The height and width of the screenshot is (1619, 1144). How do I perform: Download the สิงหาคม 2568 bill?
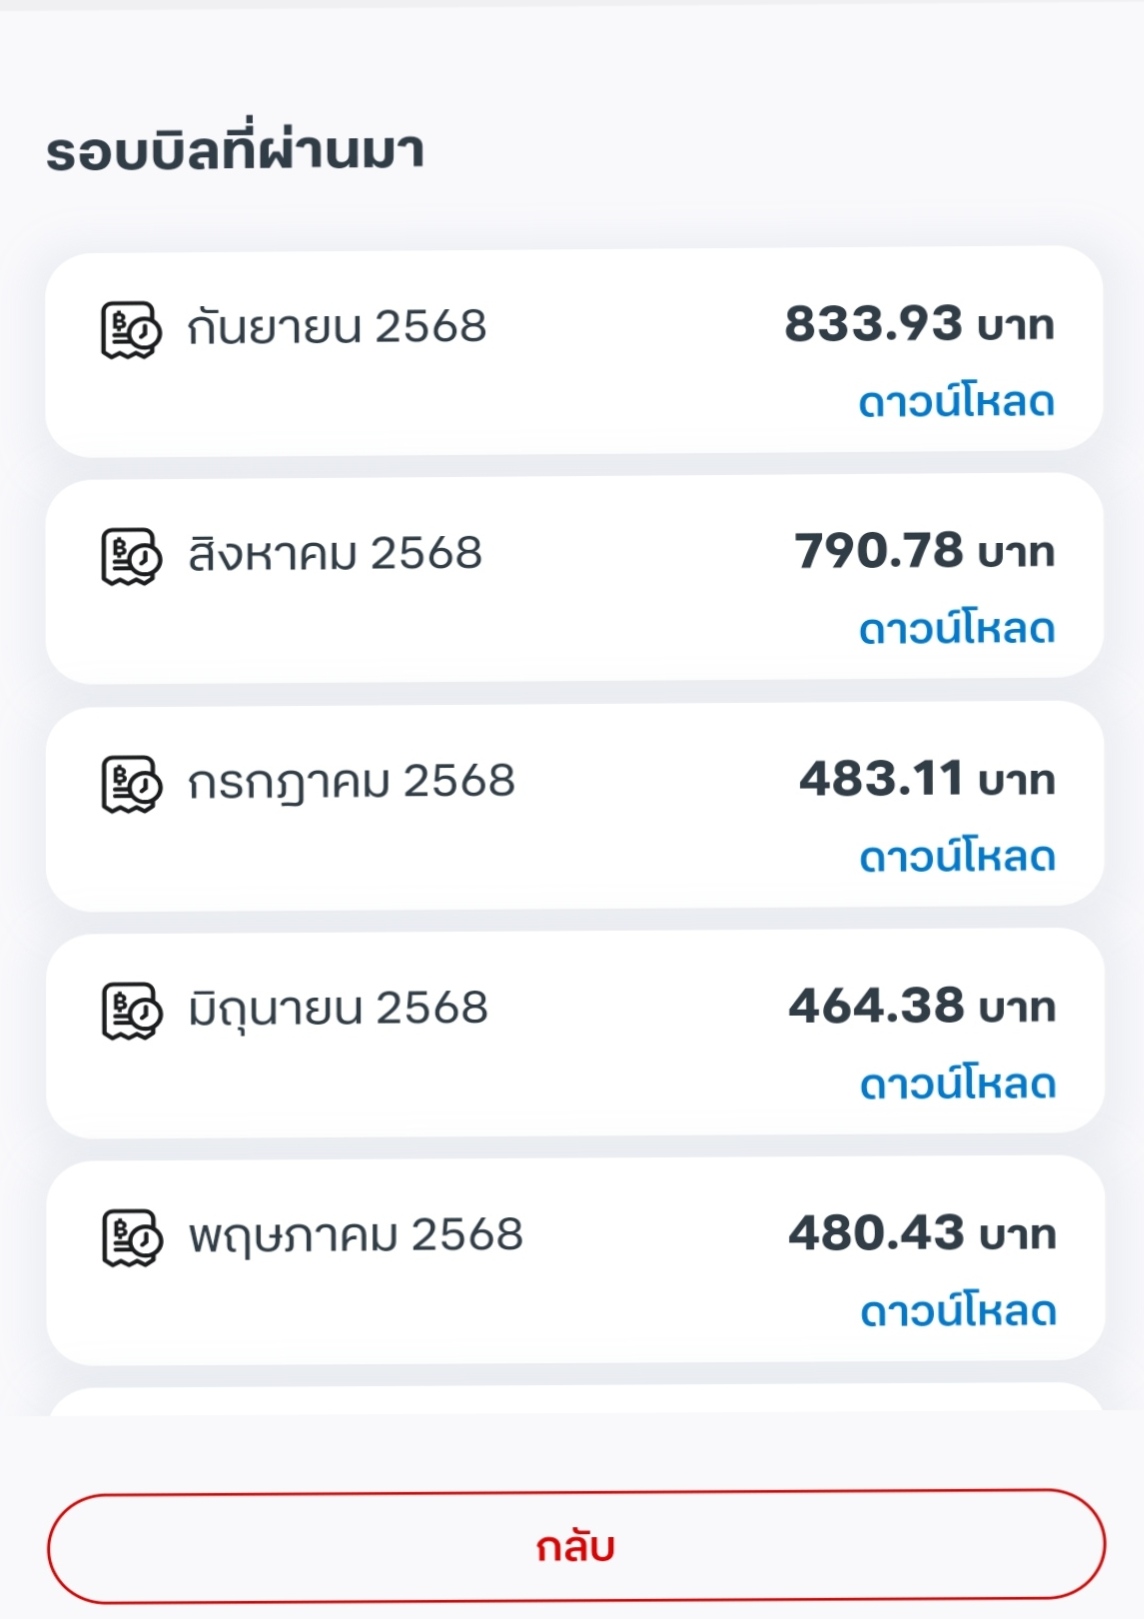pyautogui.click(x=956, y=629)
